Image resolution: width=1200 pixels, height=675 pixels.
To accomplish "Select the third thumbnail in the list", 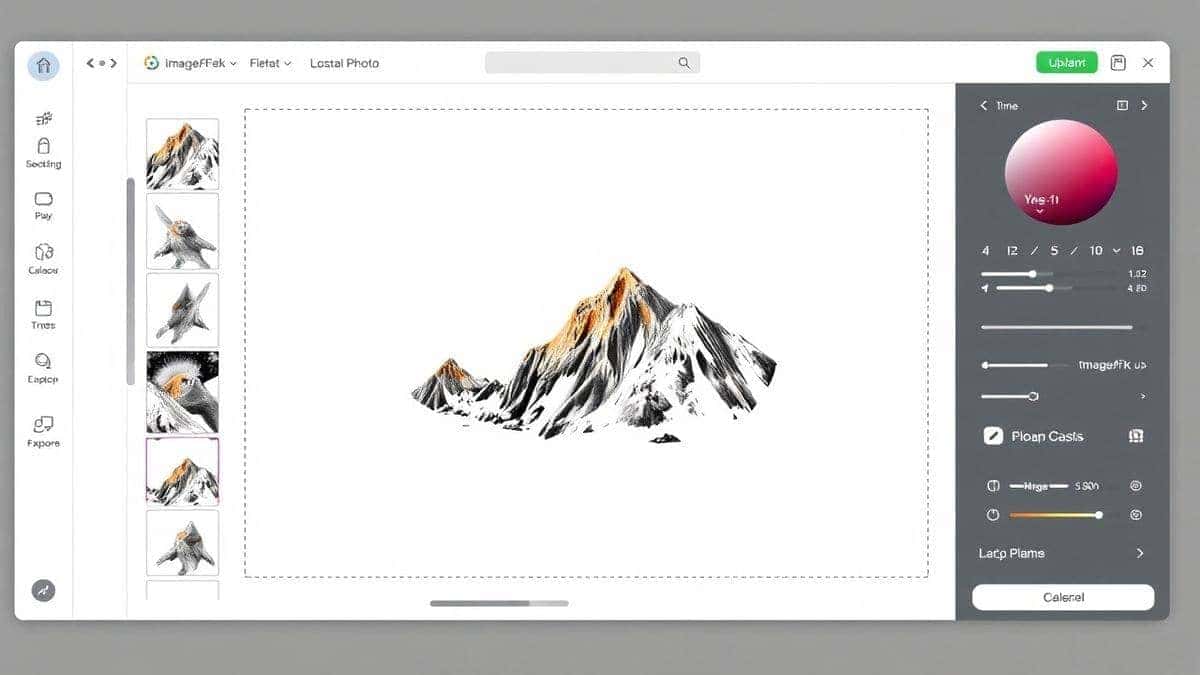I will 182,310.
